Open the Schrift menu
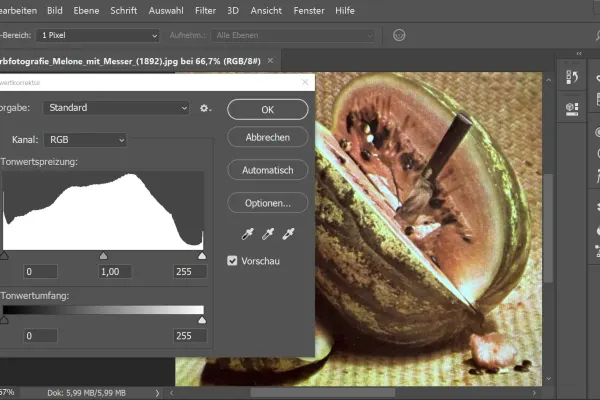Image resolution: width=600 pixels, height=400 pixels. point(124,11)
